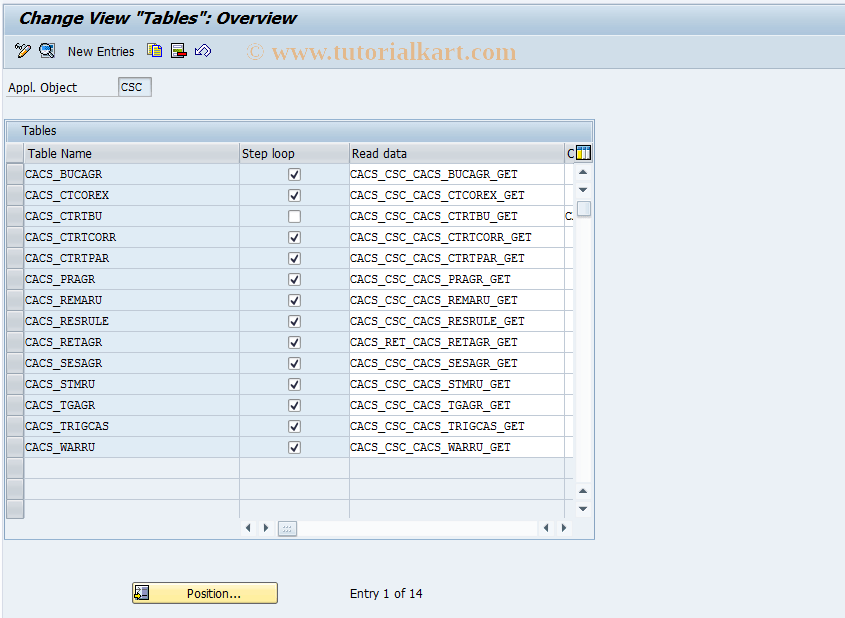This screenshot has width=845, height=618.
Task: Page up using the upward triangle icon
Action: (x=582, y=171)
